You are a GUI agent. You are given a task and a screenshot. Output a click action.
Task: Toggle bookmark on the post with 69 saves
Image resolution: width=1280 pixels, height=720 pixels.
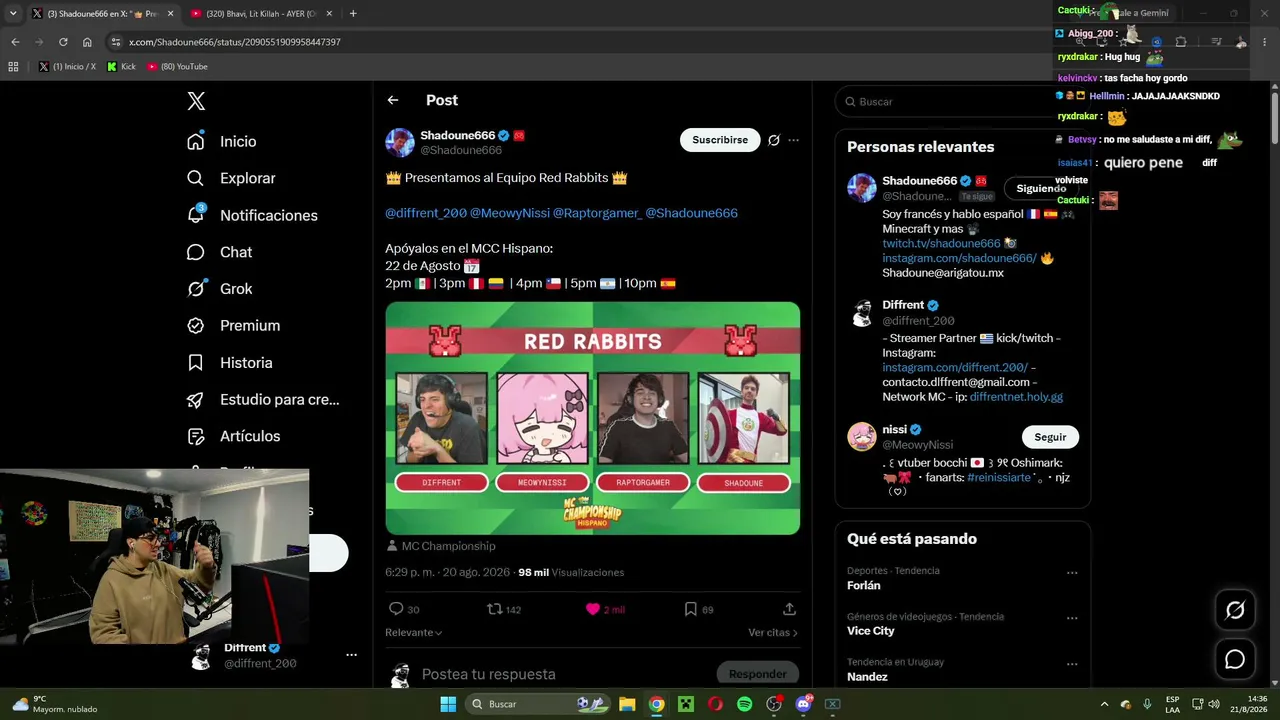point(691,609)
